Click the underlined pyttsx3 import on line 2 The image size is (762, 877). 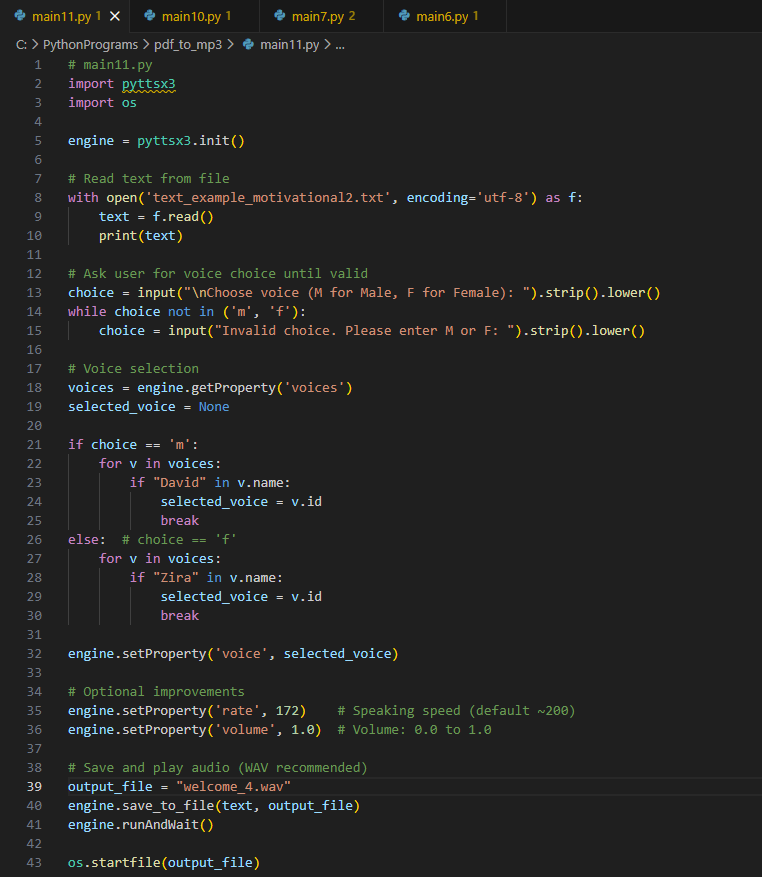(148, 84)
